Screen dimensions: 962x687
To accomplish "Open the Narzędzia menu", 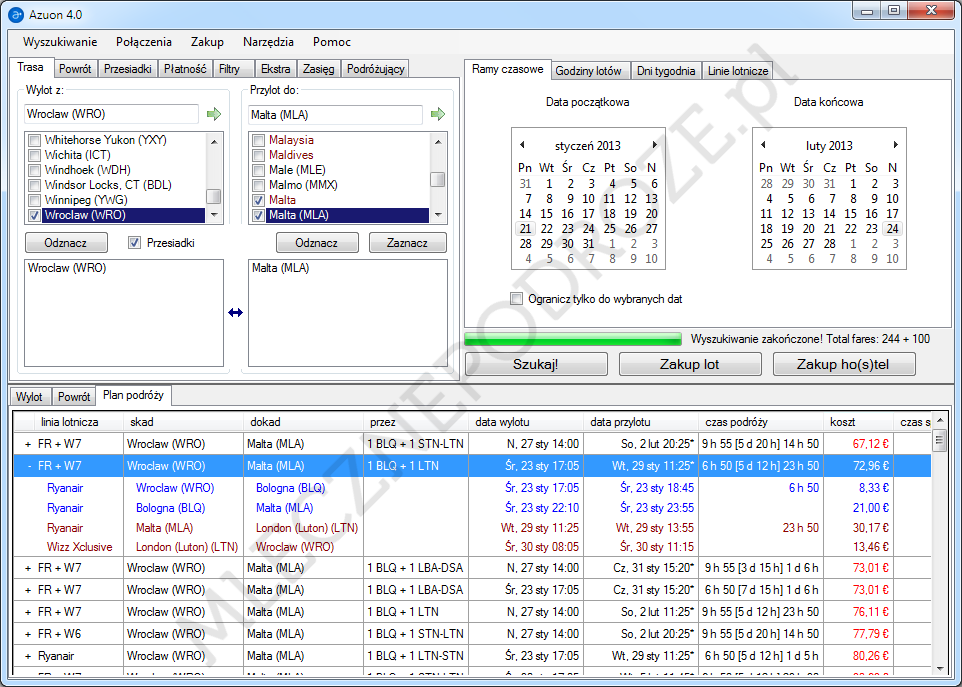I will pos(268,42).
